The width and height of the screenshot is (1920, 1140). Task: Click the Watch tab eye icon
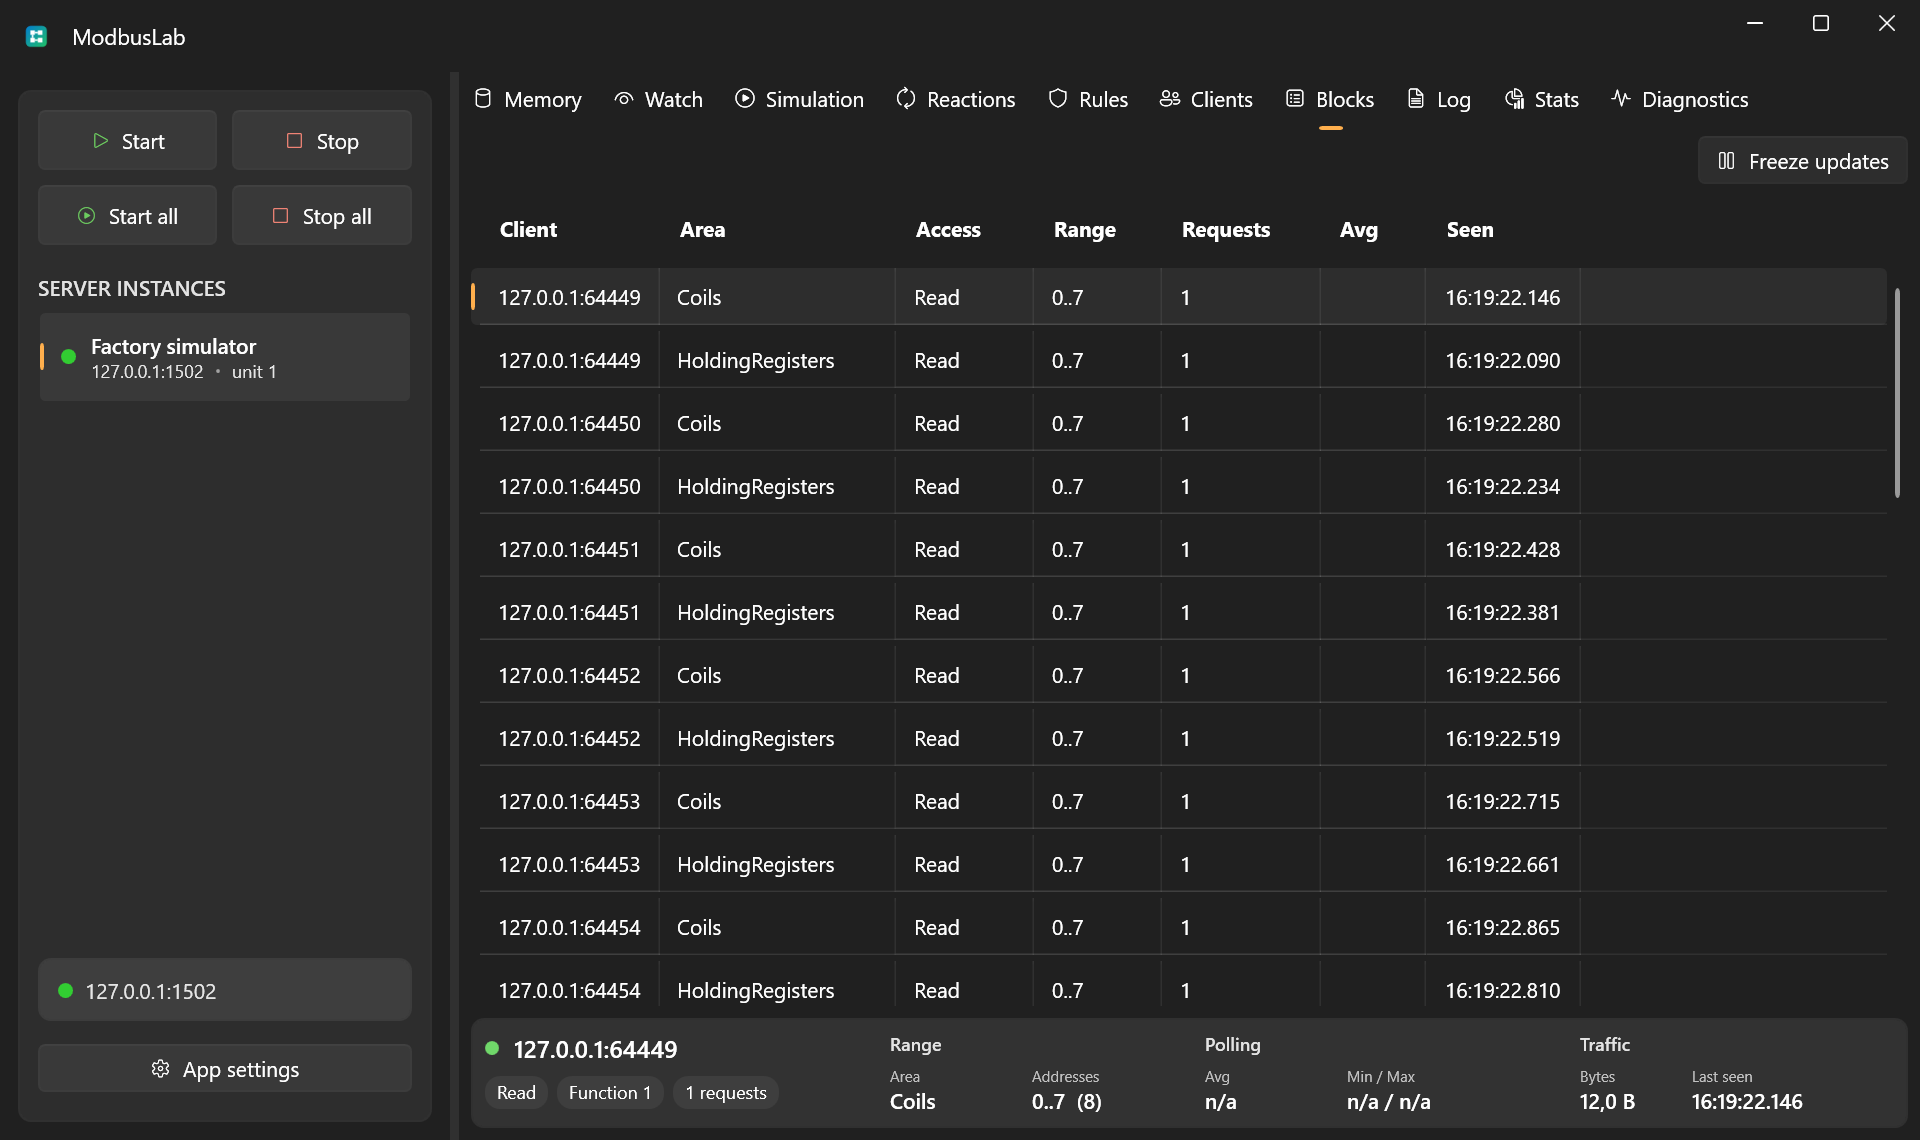624,99
